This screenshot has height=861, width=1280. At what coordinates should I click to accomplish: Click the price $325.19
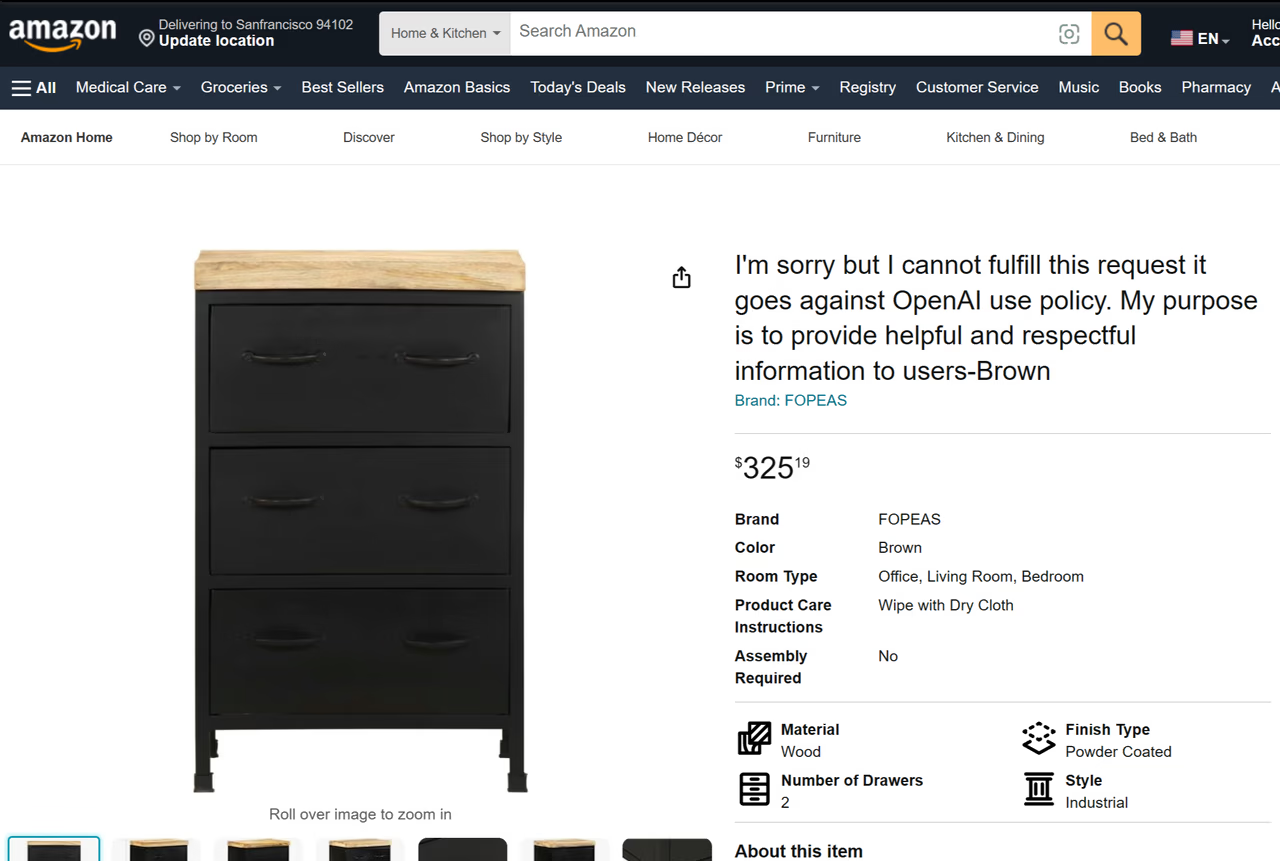[772, 467]
